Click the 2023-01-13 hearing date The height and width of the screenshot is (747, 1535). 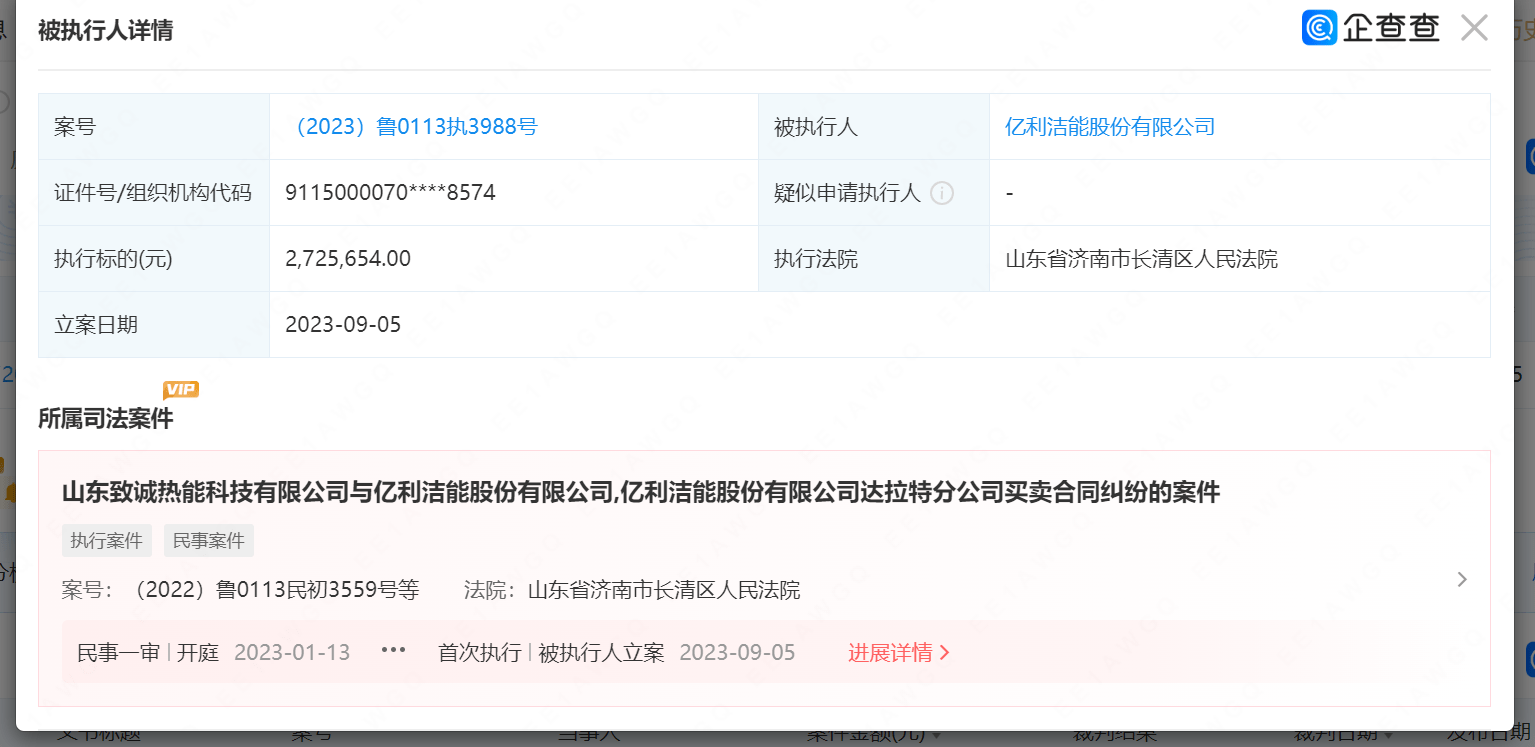point(292,653)
